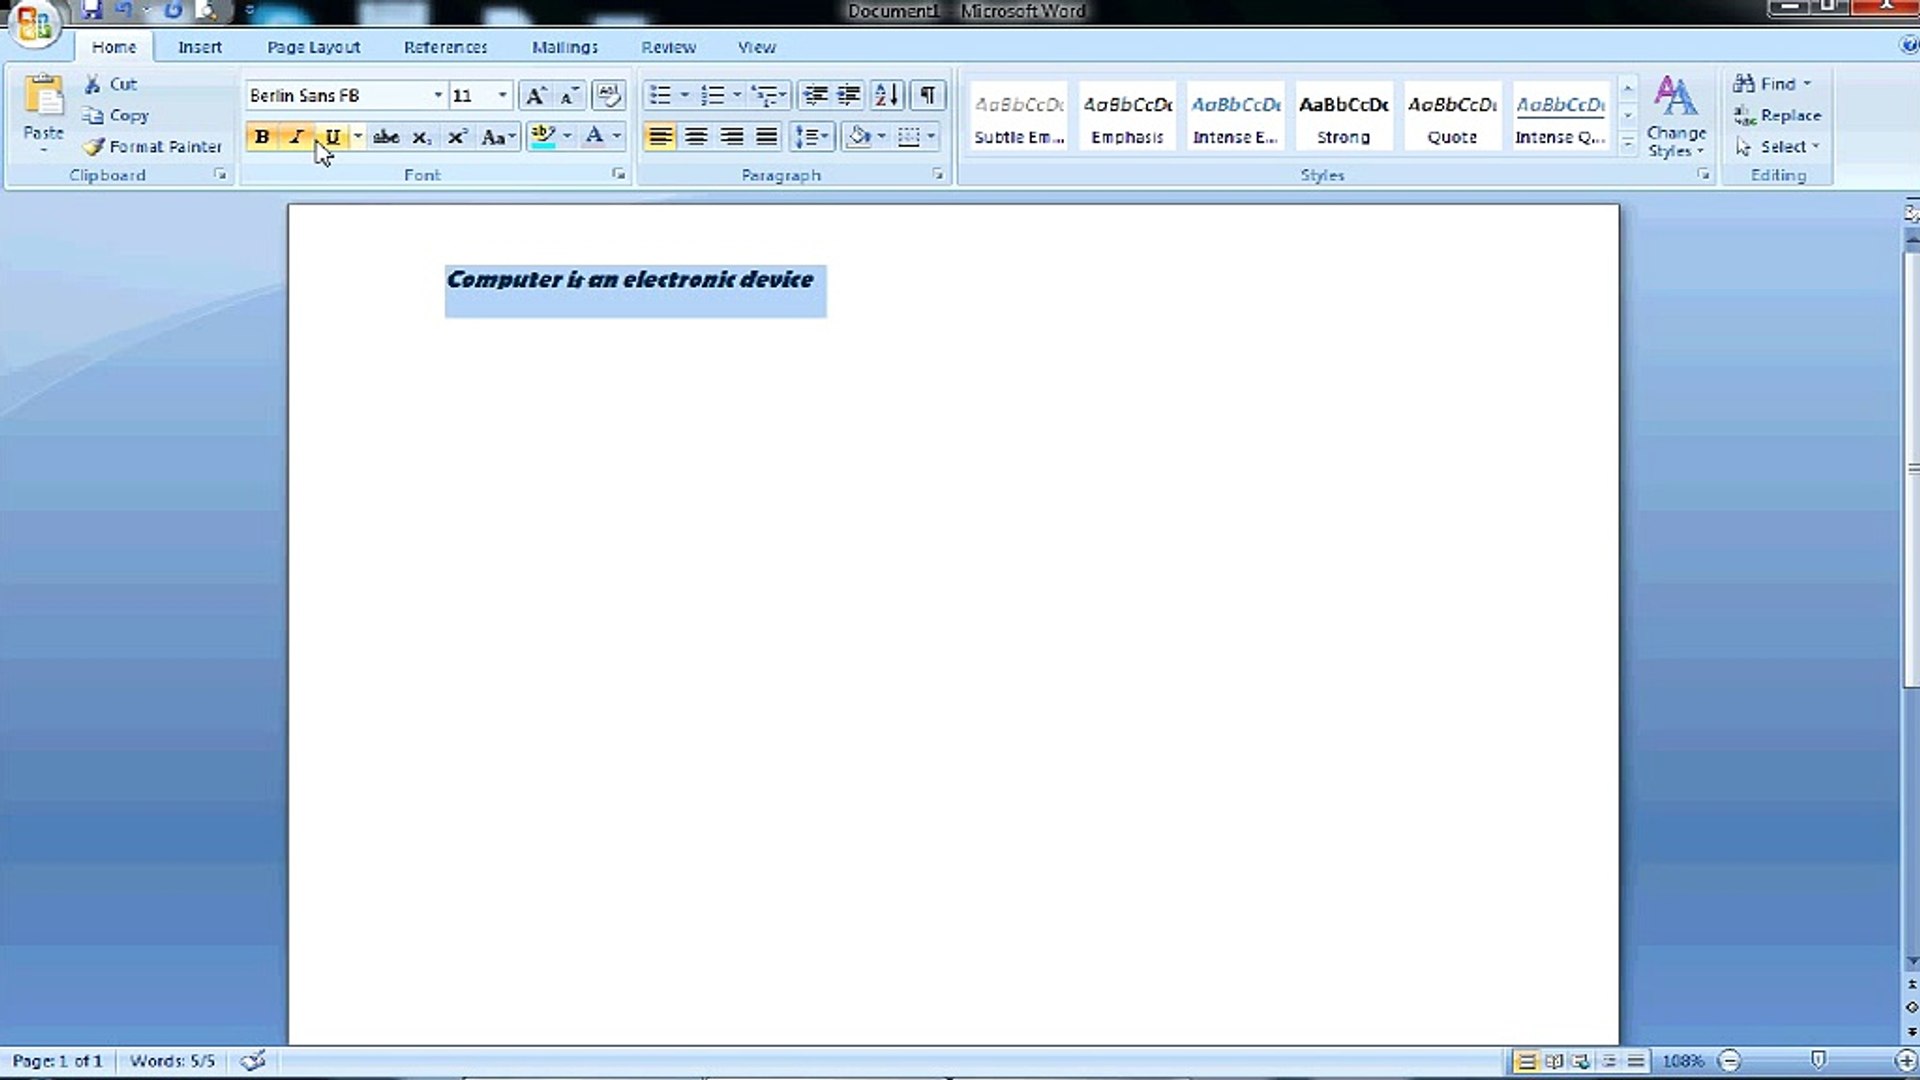Open the font size dropdown
Screen dimensions: 1920x1080
click(x=503, y=95)
